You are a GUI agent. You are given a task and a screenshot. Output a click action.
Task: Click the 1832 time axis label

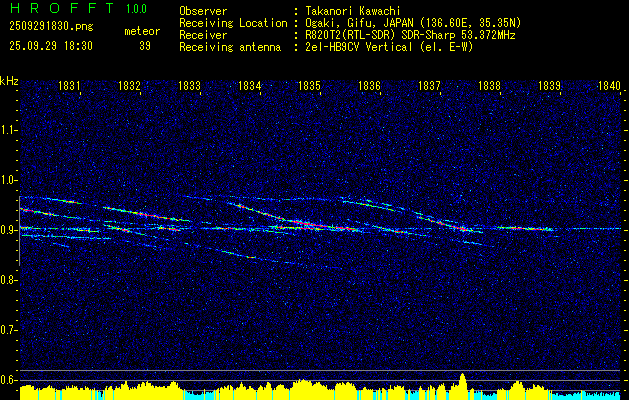(129, 86)
